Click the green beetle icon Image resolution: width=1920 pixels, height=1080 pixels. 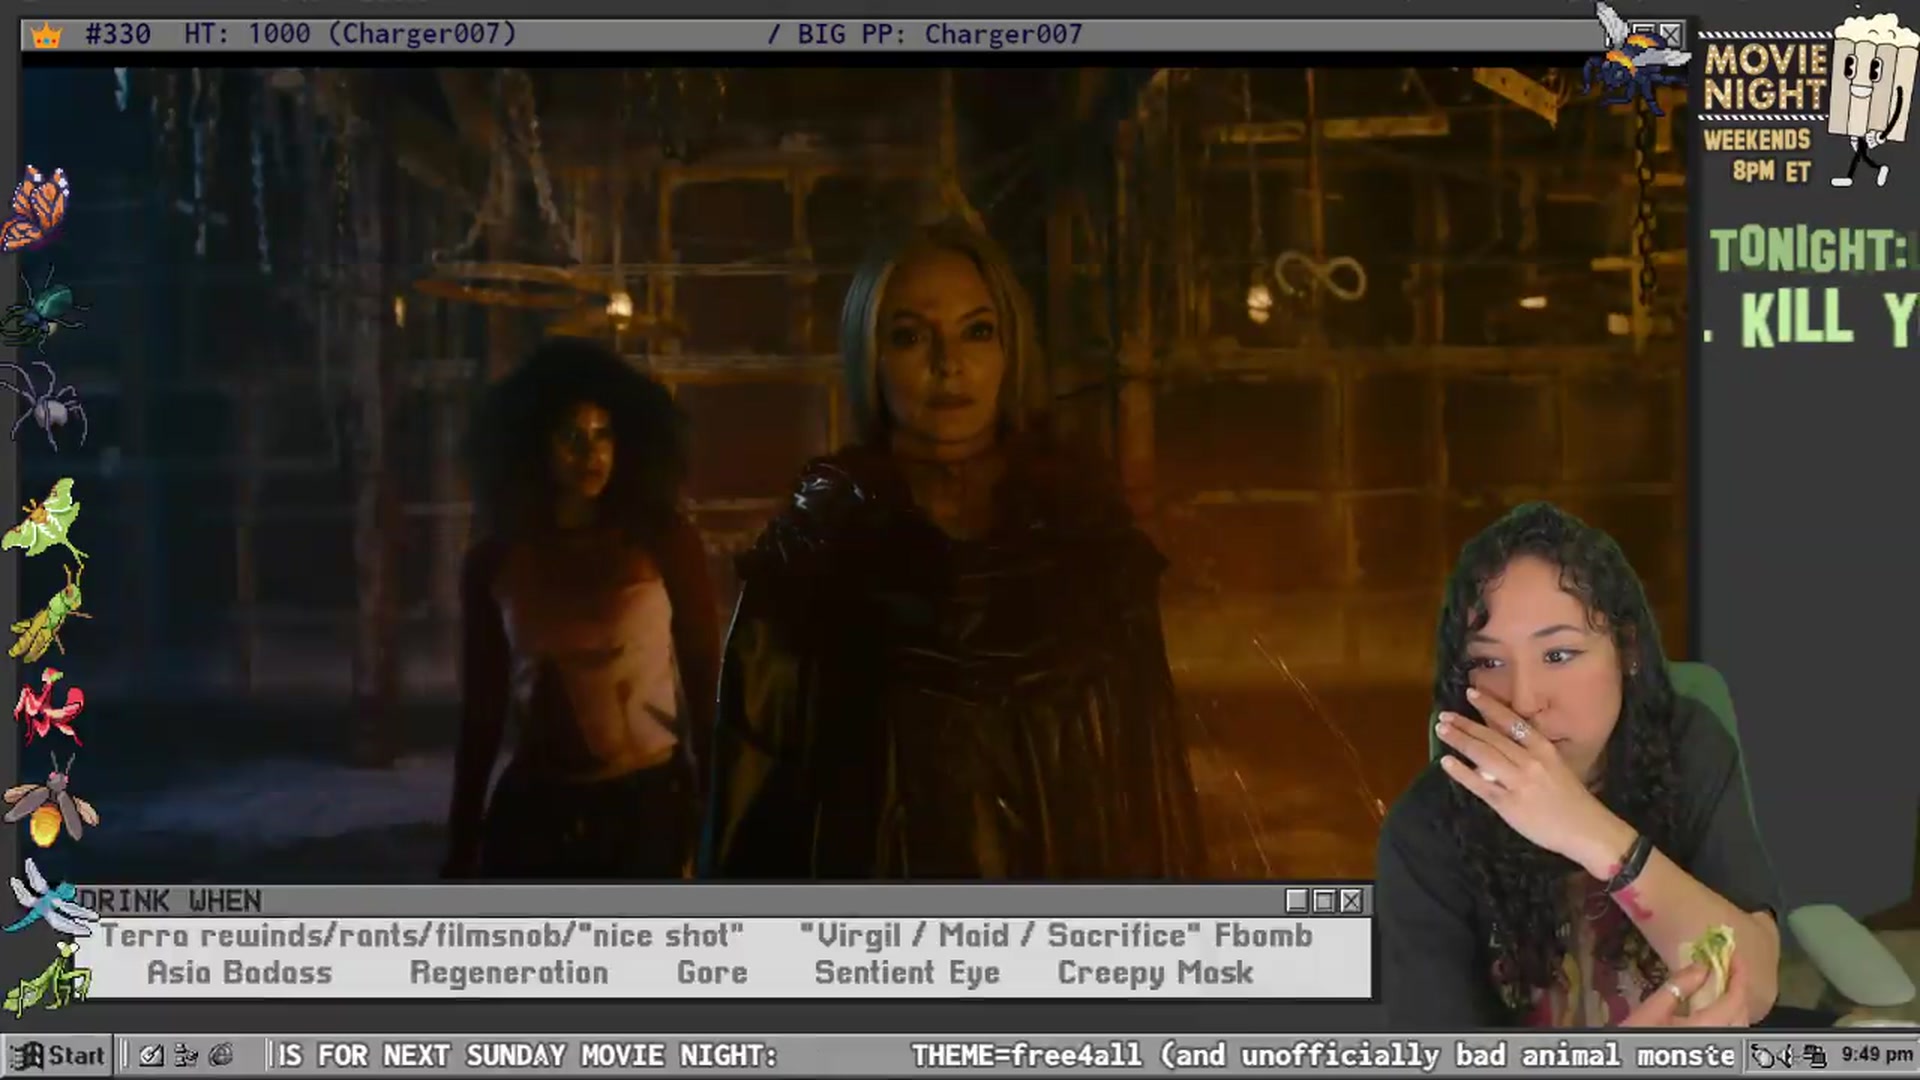click(42, 308)
